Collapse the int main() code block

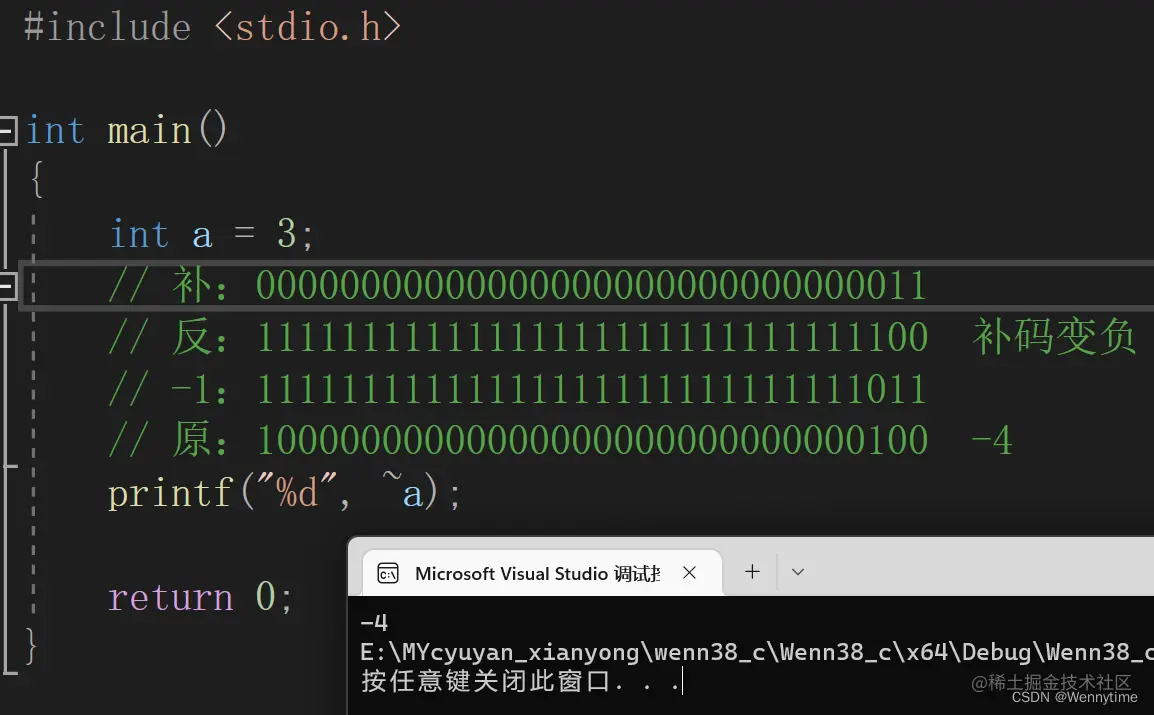7,131
